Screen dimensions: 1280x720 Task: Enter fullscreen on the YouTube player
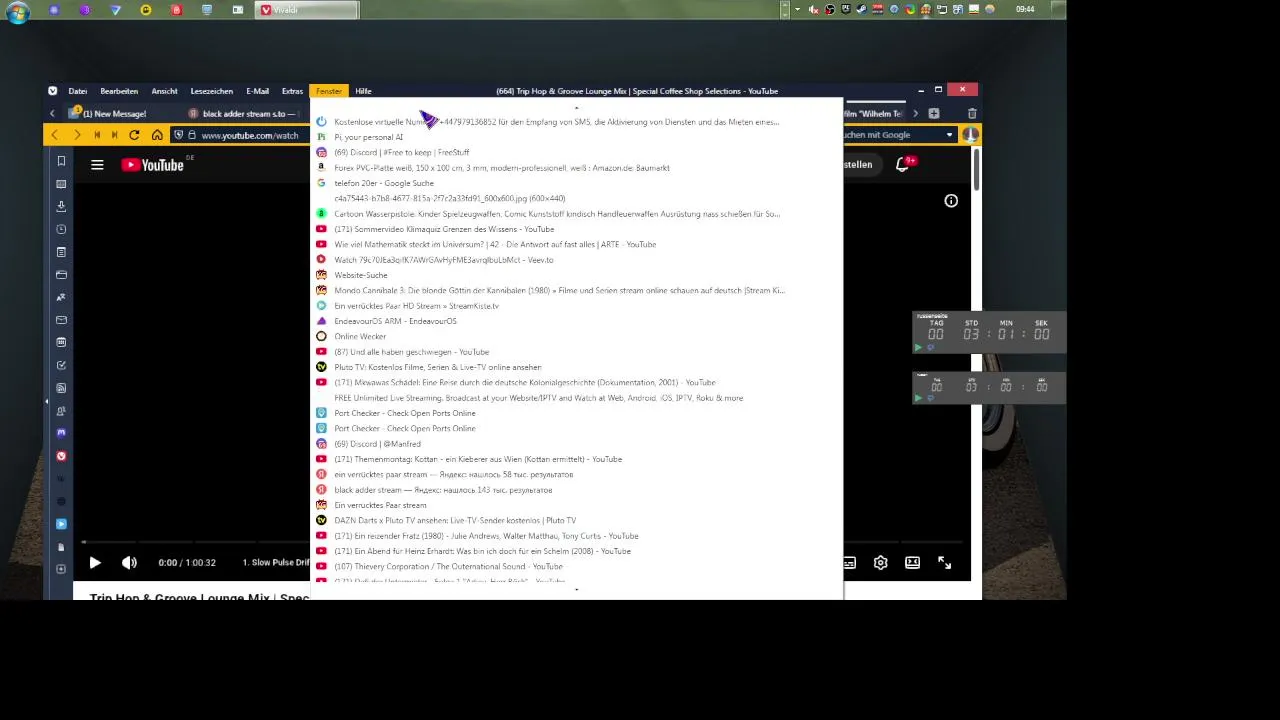[x=944, y=563]
